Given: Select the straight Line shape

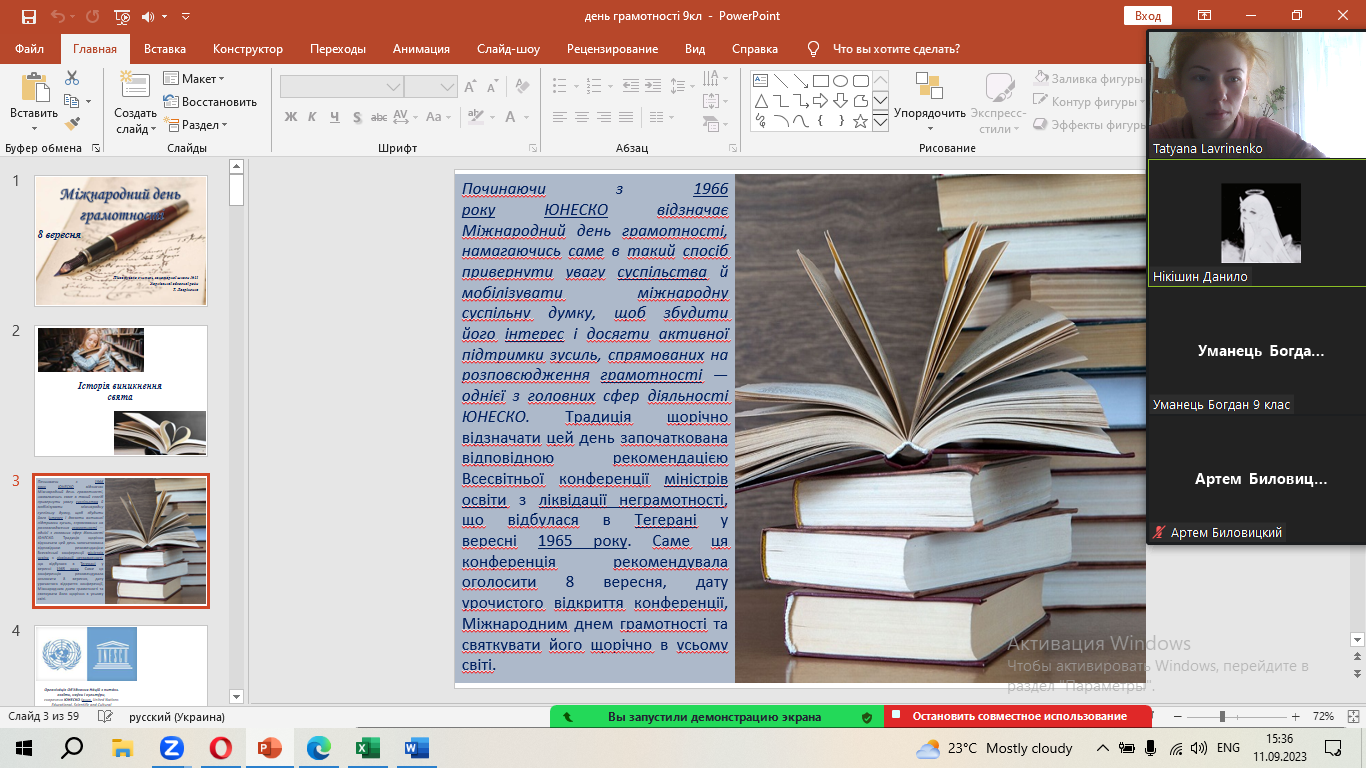Looking at the screenshot, I should click(x=780, y=81).
